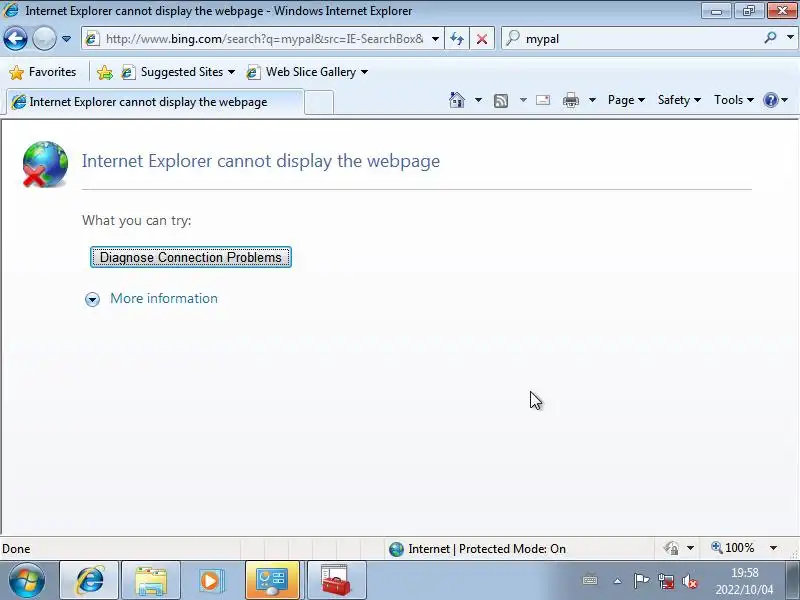Select the Internet Explorer cannot display tab
This screenshot has width=800, height=600.
153,102
